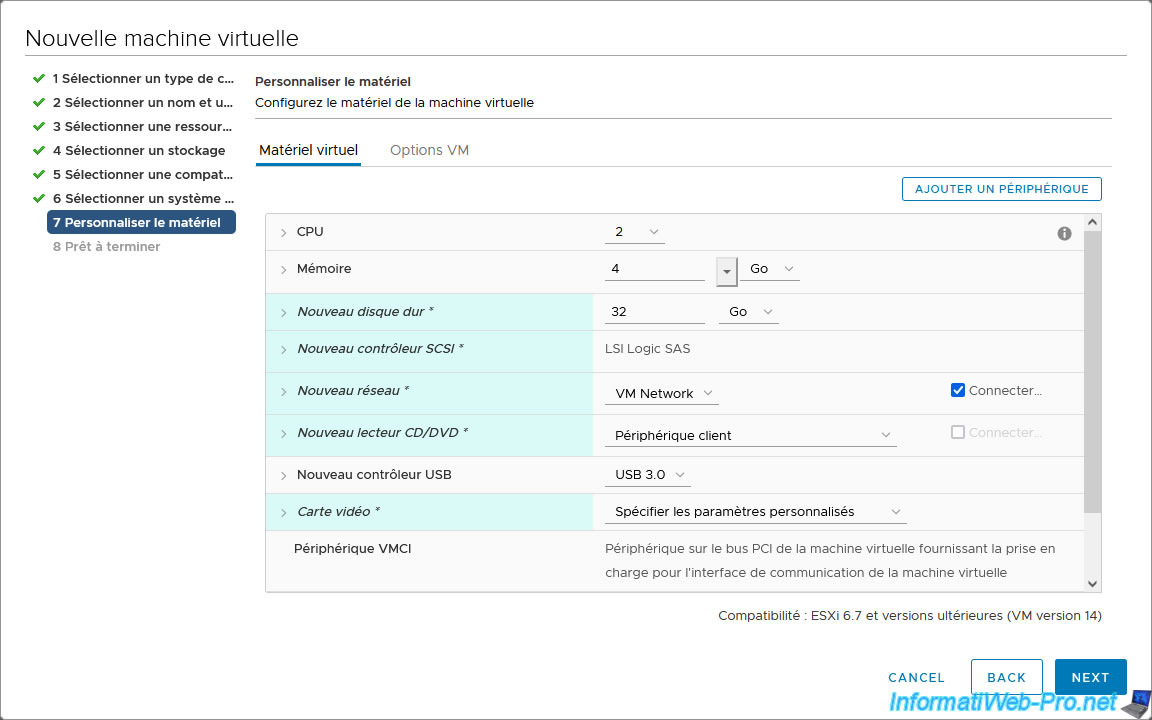1152x720 pixels.
Task: Open memory size preset dropdown arrow button
Action: [727, 270]
